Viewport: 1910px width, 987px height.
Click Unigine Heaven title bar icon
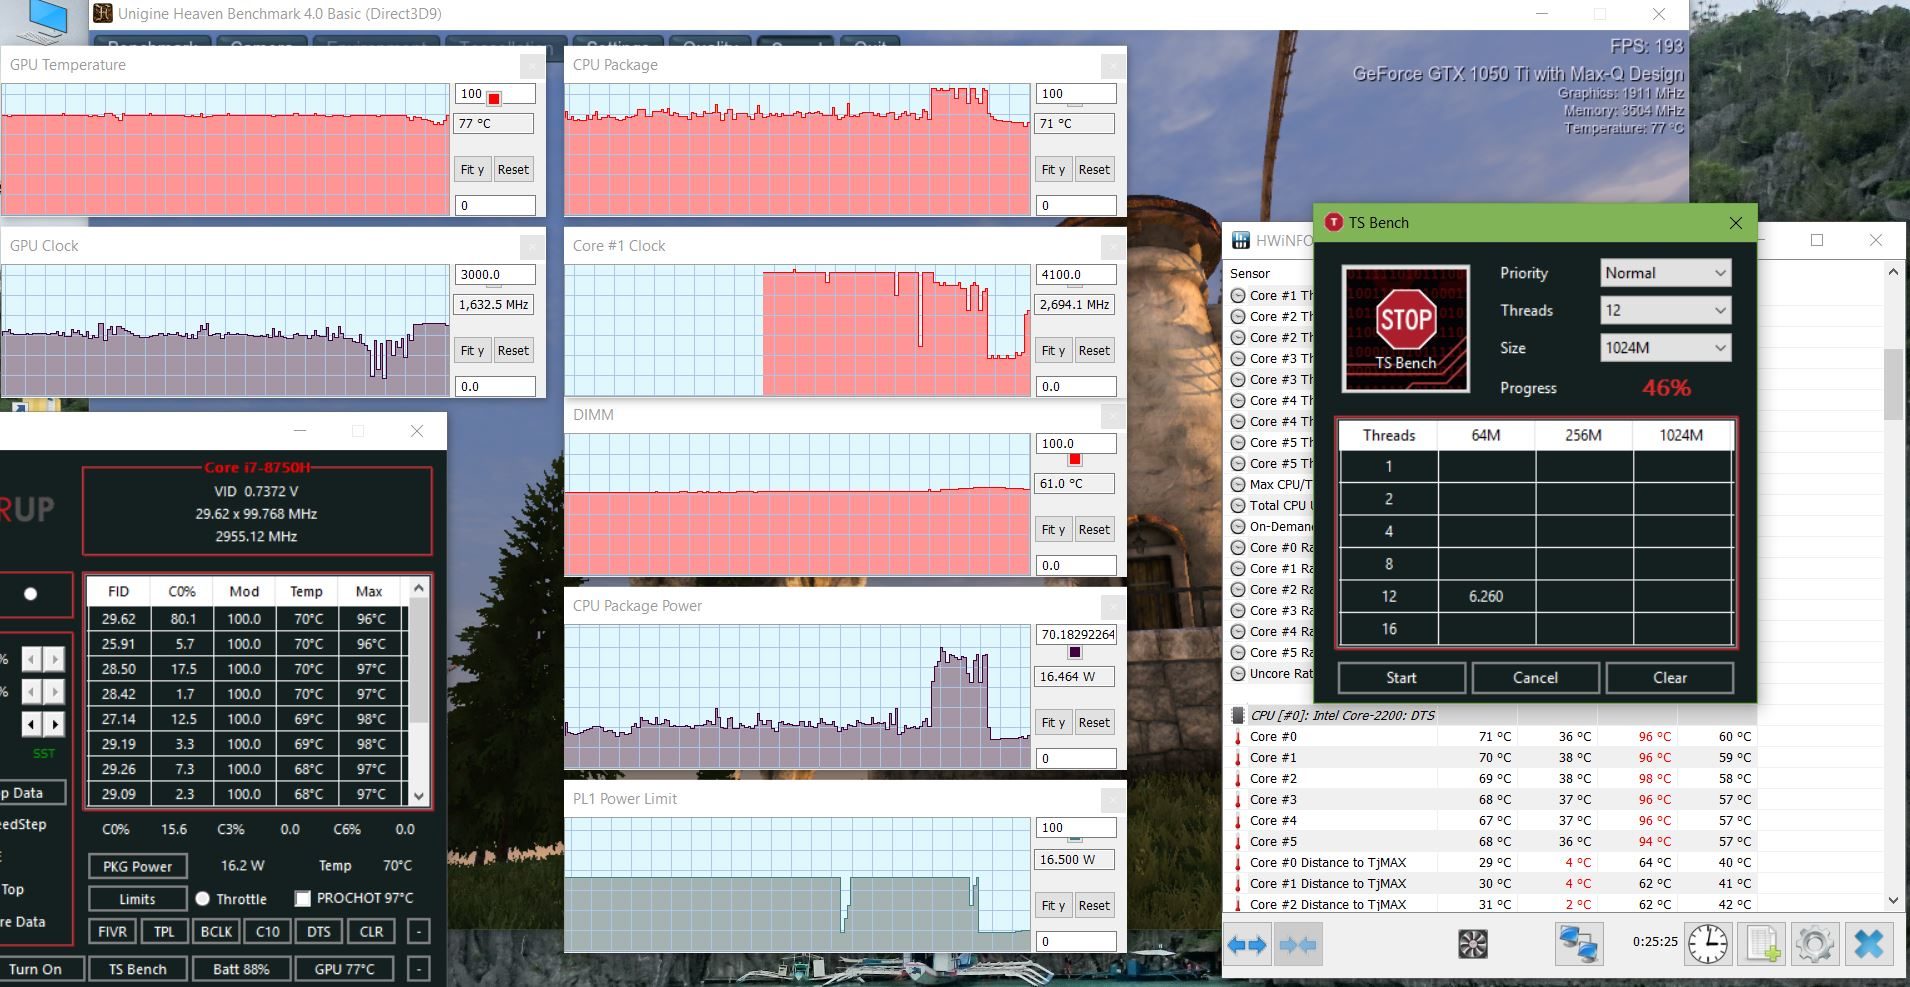[102, 13]
